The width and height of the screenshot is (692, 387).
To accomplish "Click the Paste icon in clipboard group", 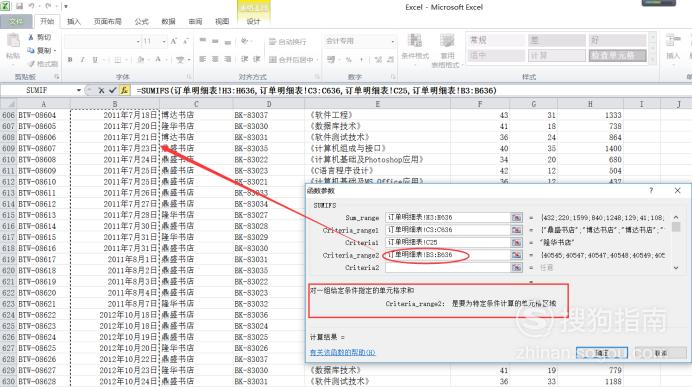I will (13, 41).
